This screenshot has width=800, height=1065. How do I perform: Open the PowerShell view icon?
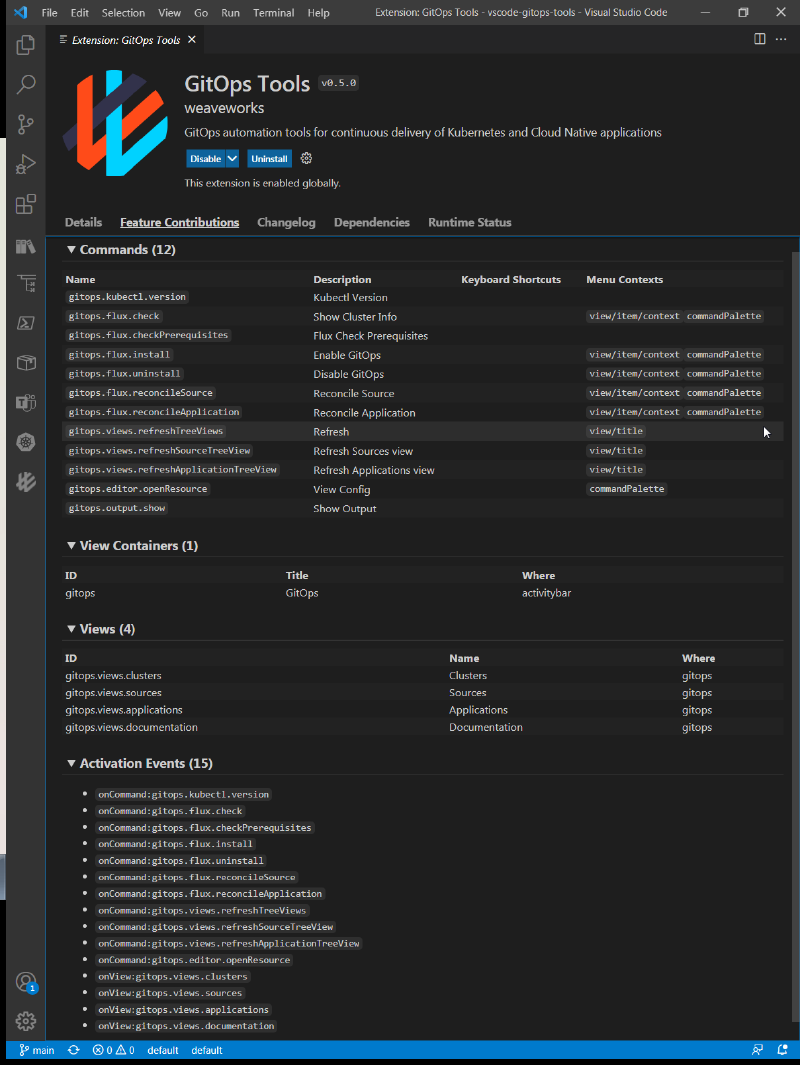click(26, 323)
